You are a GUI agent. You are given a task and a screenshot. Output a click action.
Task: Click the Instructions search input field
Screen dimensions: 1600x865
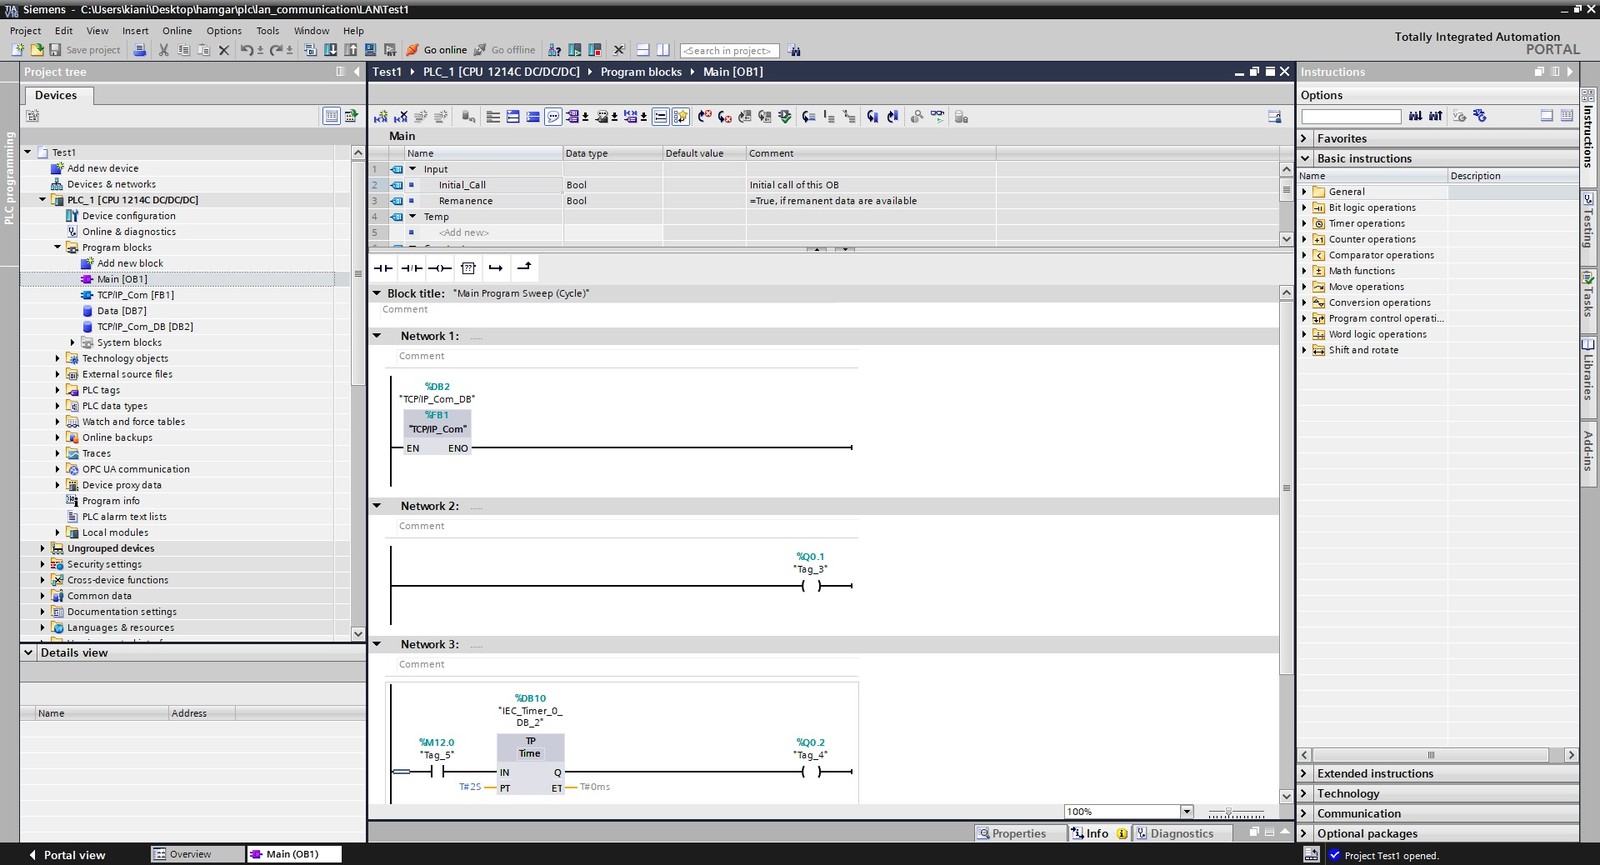point(1351,117)
